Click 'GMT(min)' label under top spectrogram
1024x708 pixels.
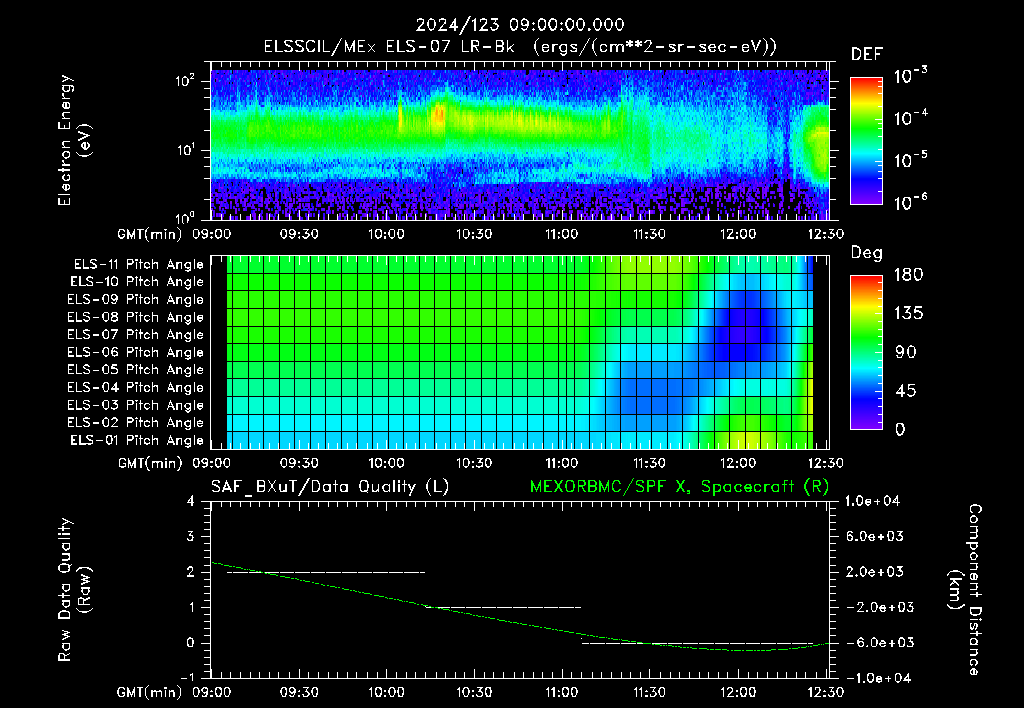(150, 234)
